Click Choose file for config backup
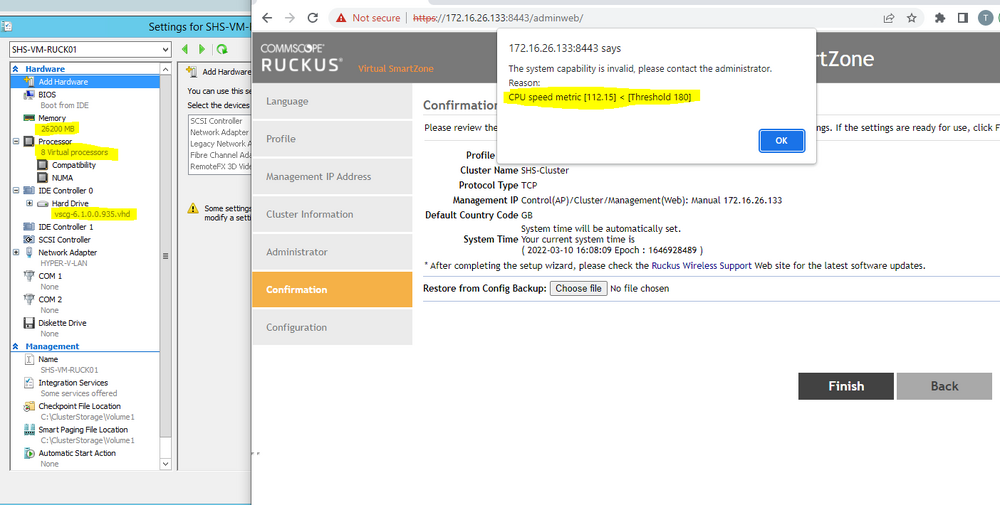This screenshot has height=505, width=1000. pyautogui.click(x=578, y=288)
